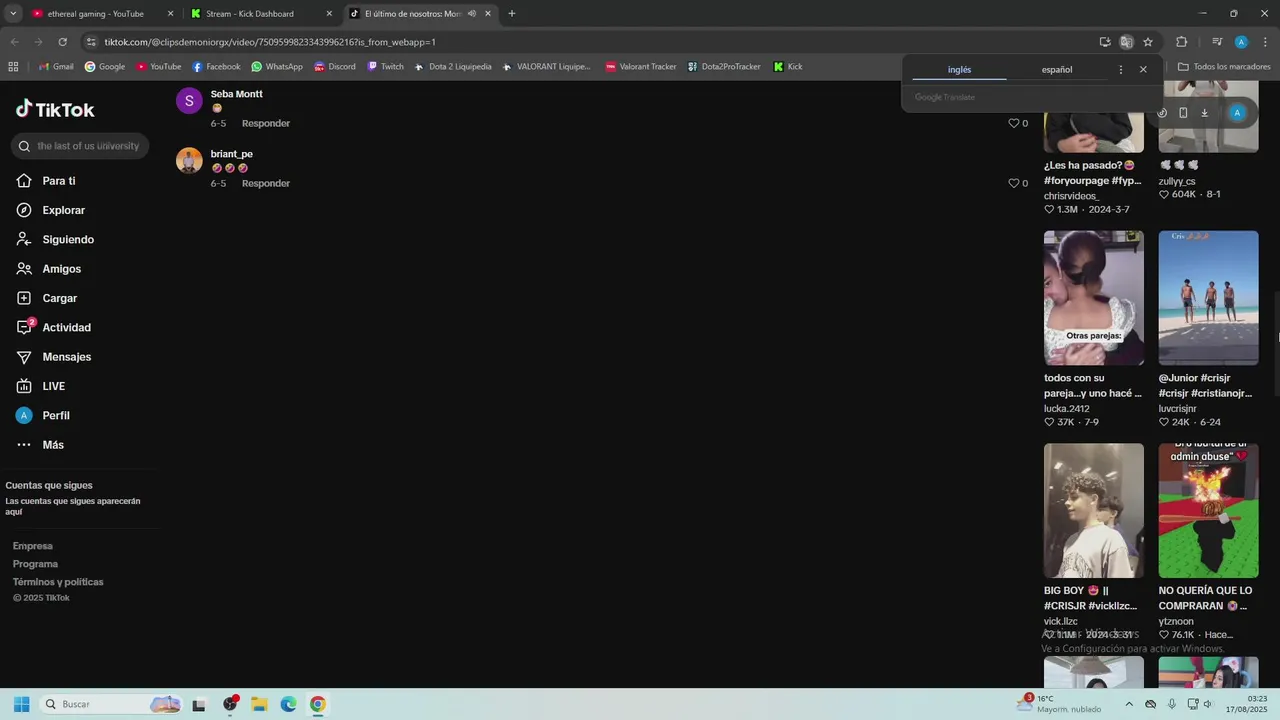This screenshot has width=1280, height=720.
Task: Open Chrome three-dot menu
Action: (1265, 42)
